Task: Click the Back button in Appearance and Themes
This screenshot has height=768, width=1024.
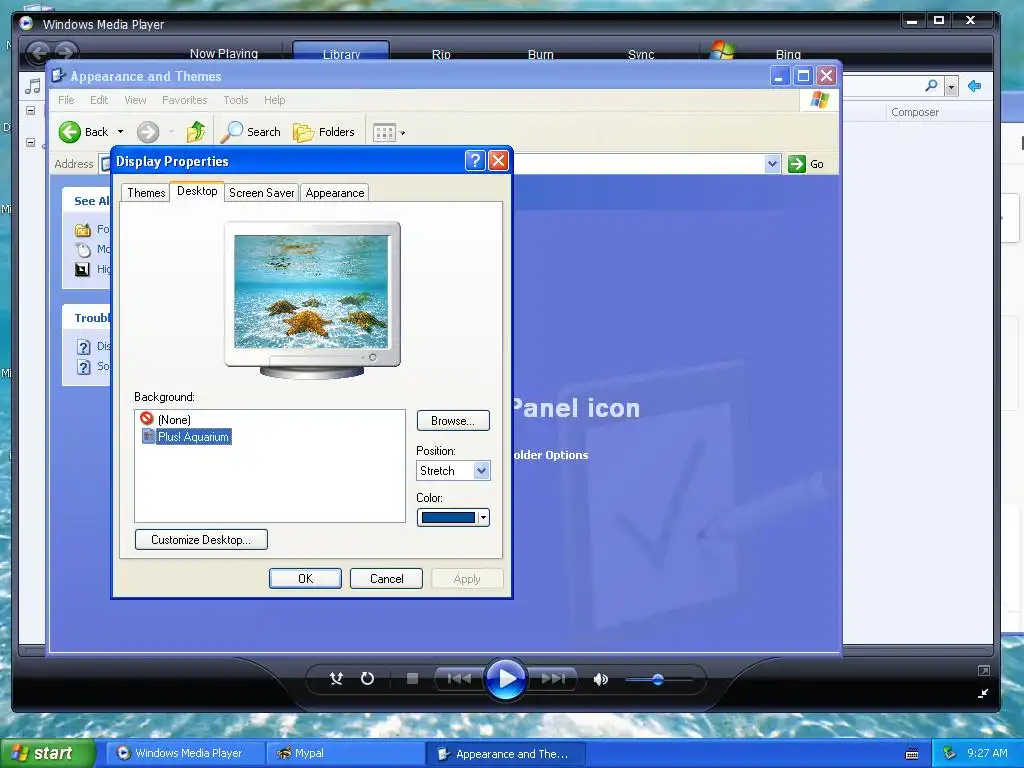Action: 83,132
